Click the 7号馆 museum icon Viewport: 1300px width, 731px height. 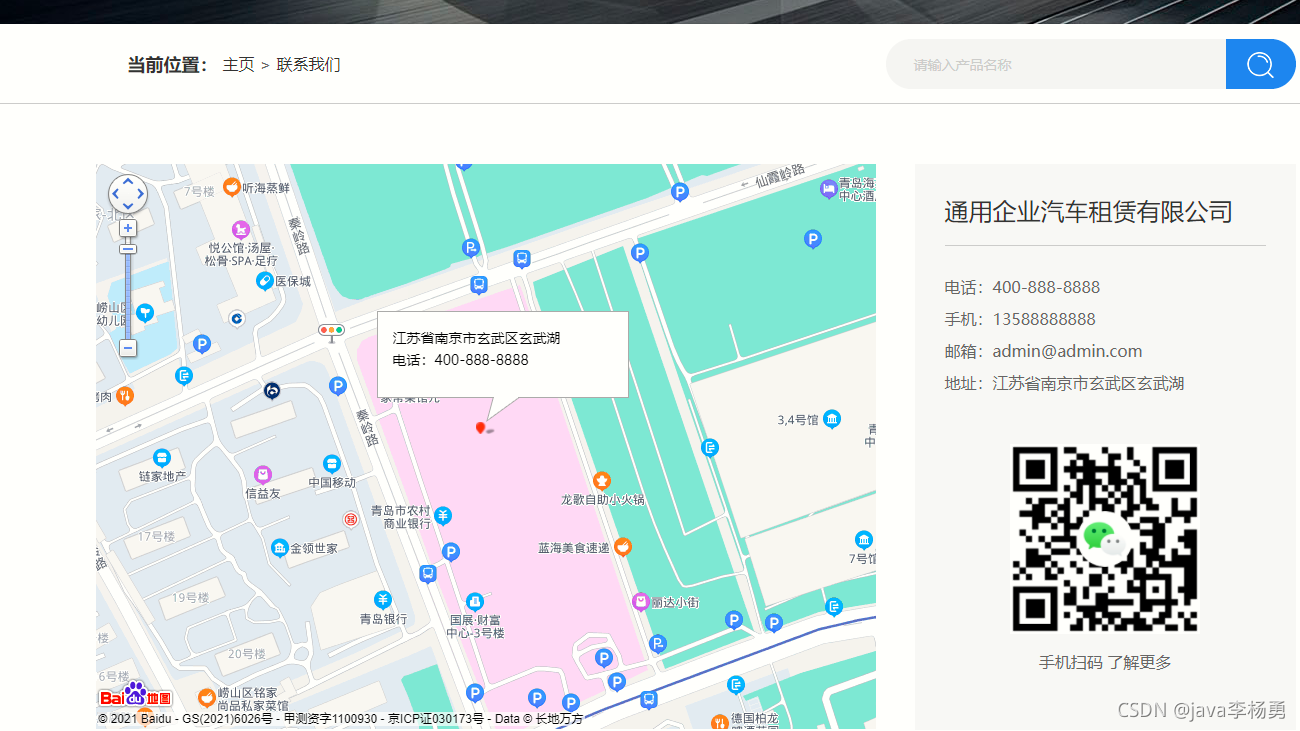863,540
